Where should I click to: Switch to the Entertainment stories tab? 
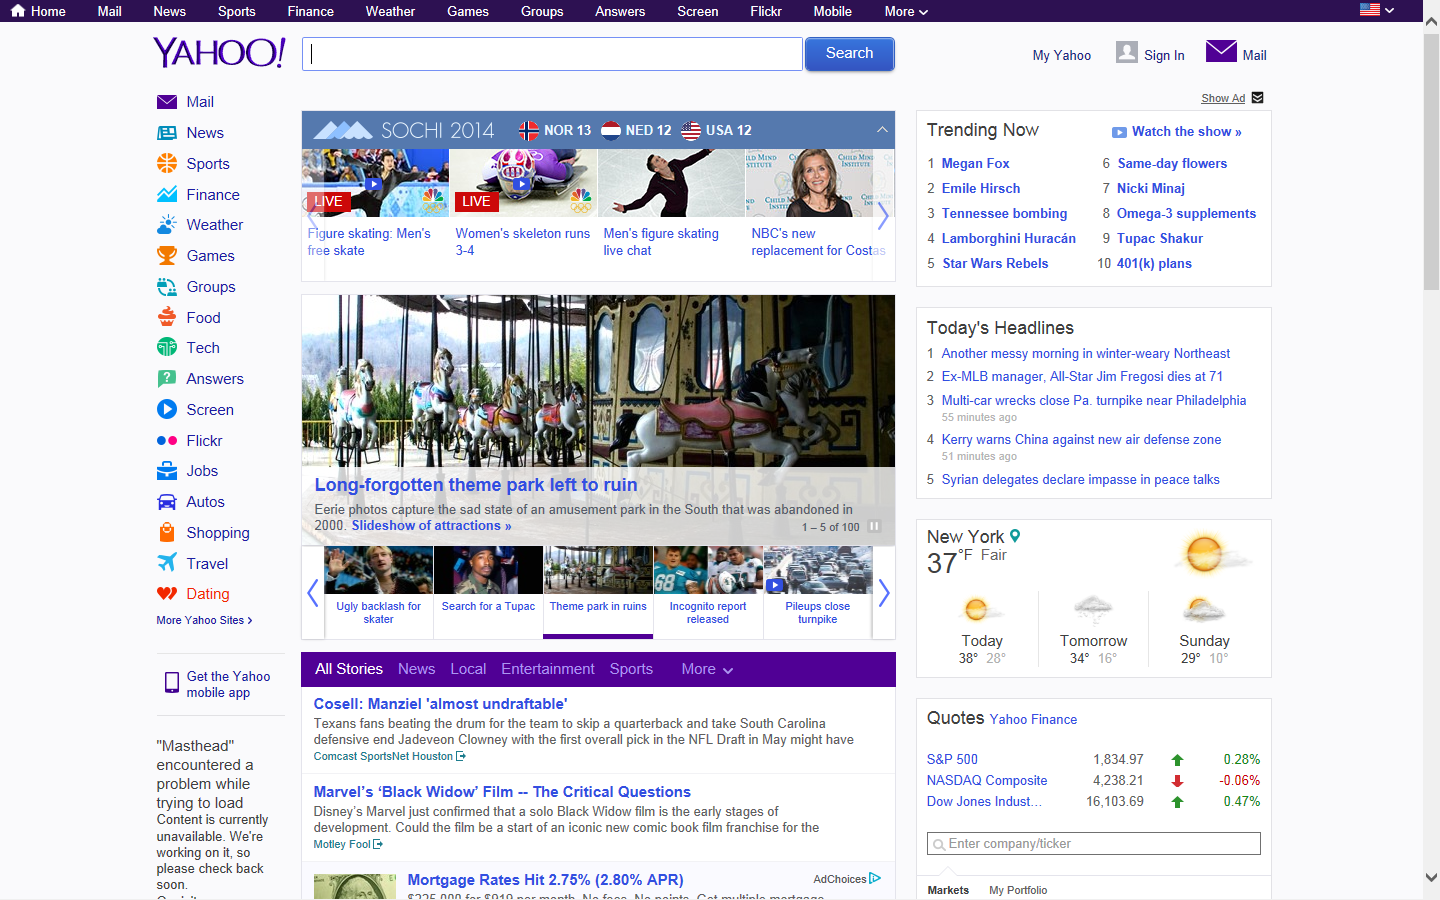(548, 669)
